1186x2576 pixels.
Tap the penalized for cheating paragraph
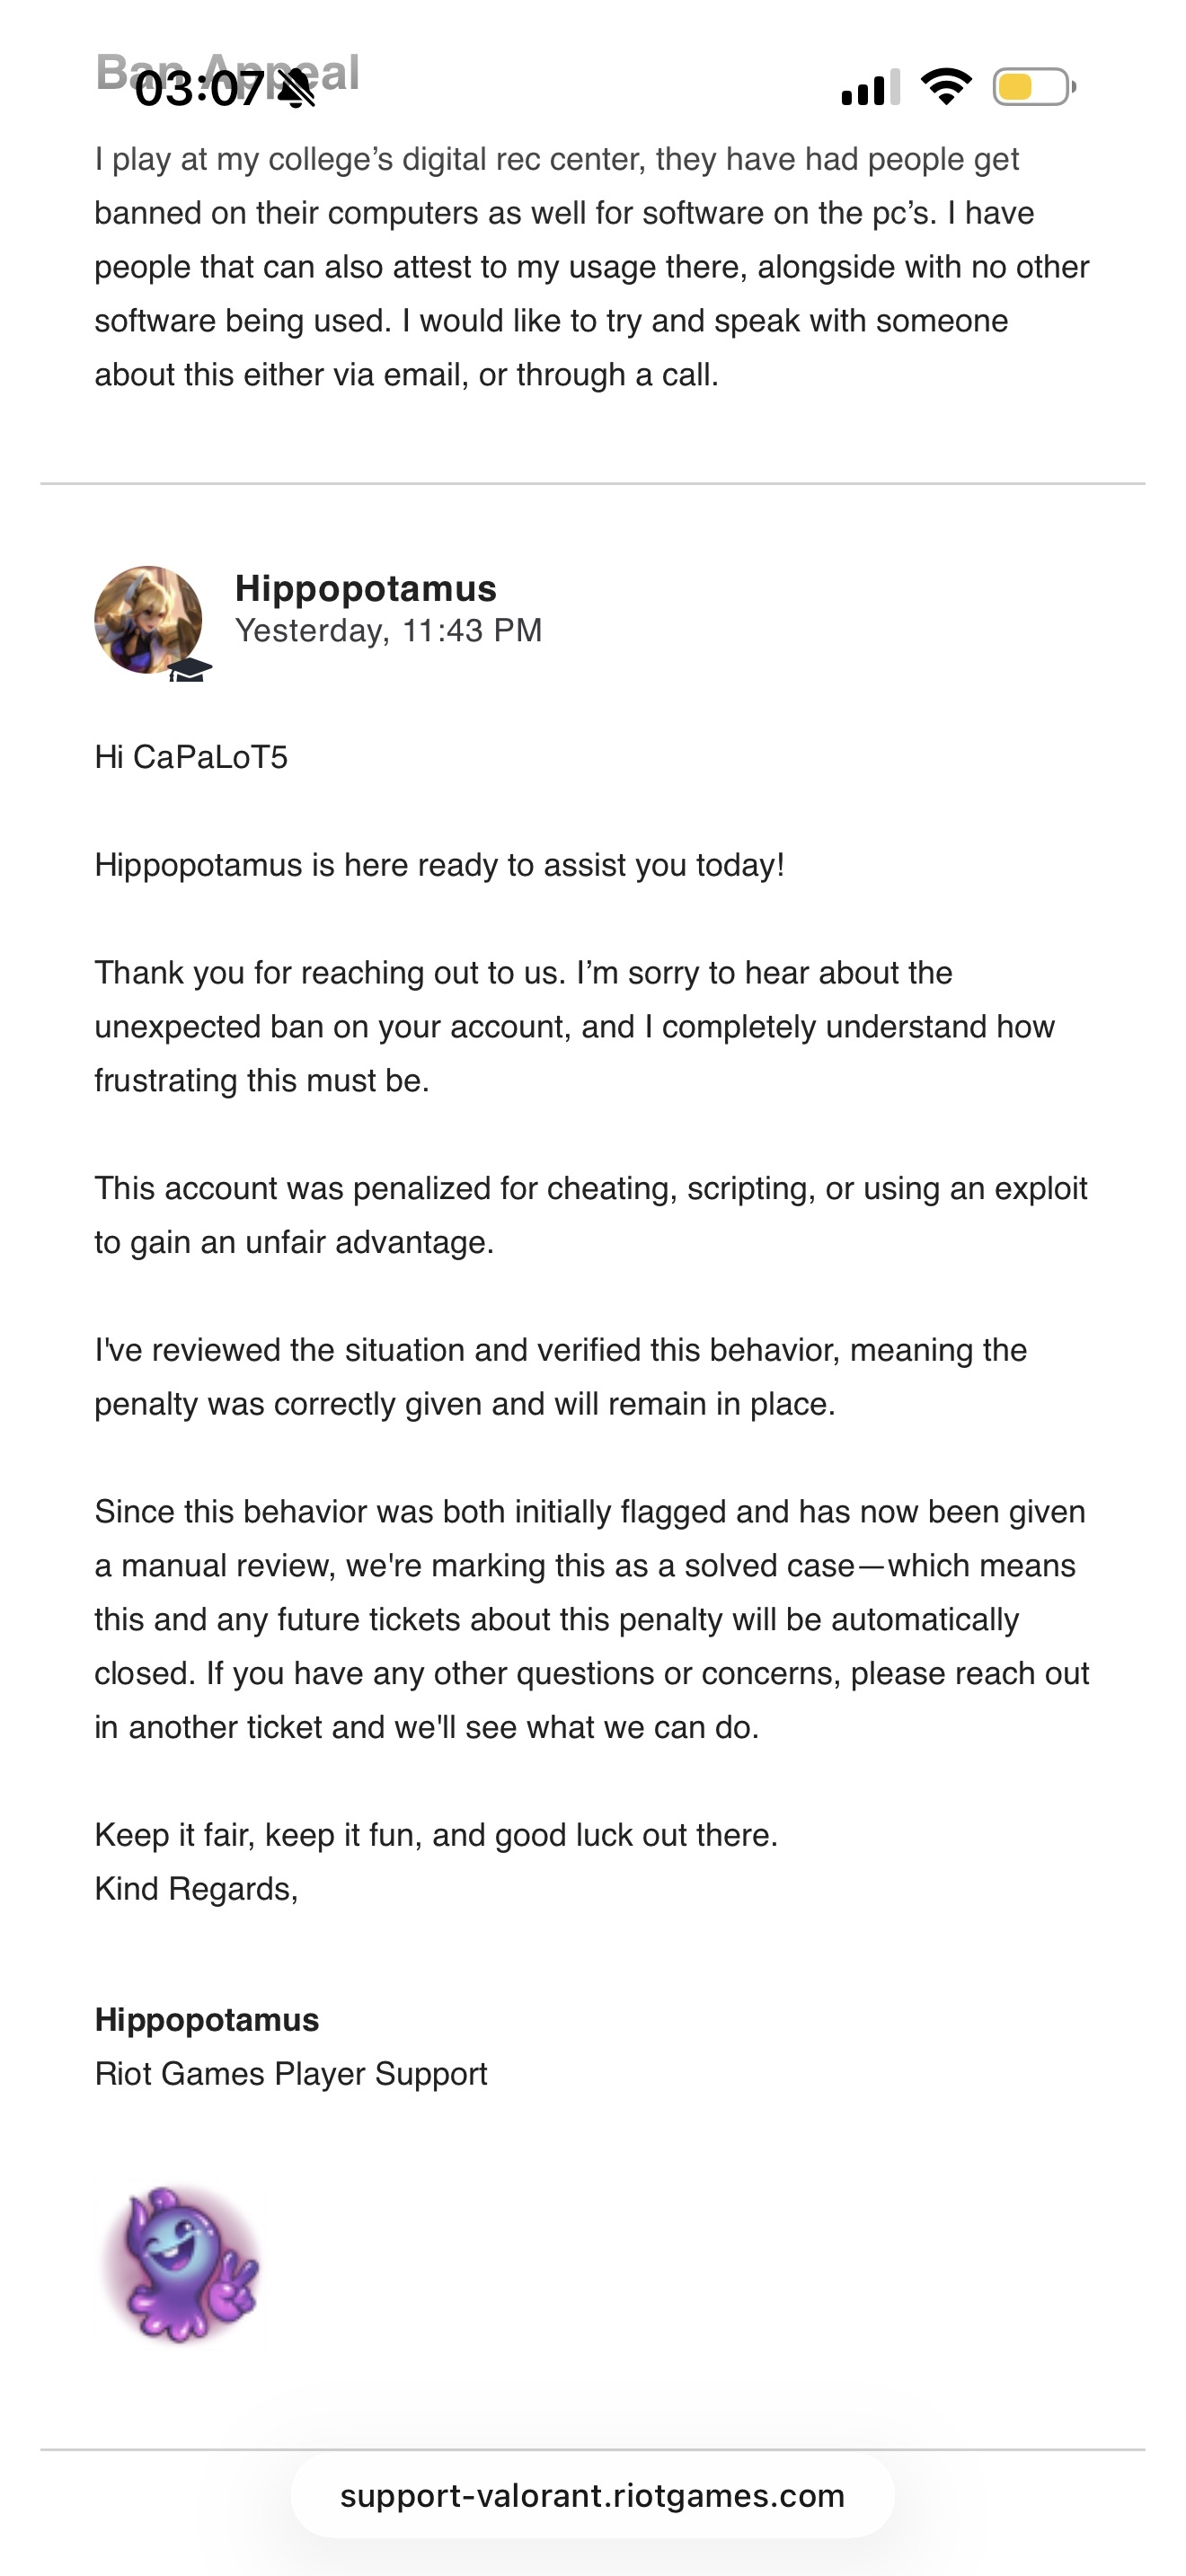592,1215
